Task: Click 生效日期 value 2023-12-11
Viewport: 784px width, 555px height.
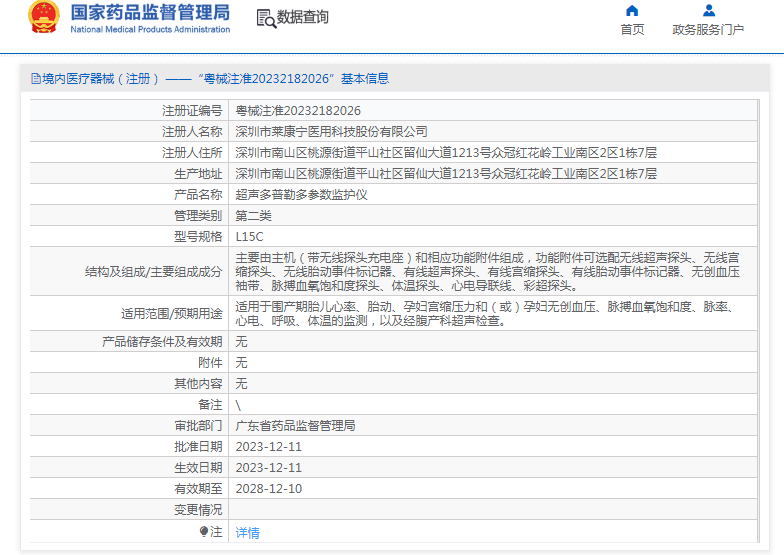Action: pos(268,468)
